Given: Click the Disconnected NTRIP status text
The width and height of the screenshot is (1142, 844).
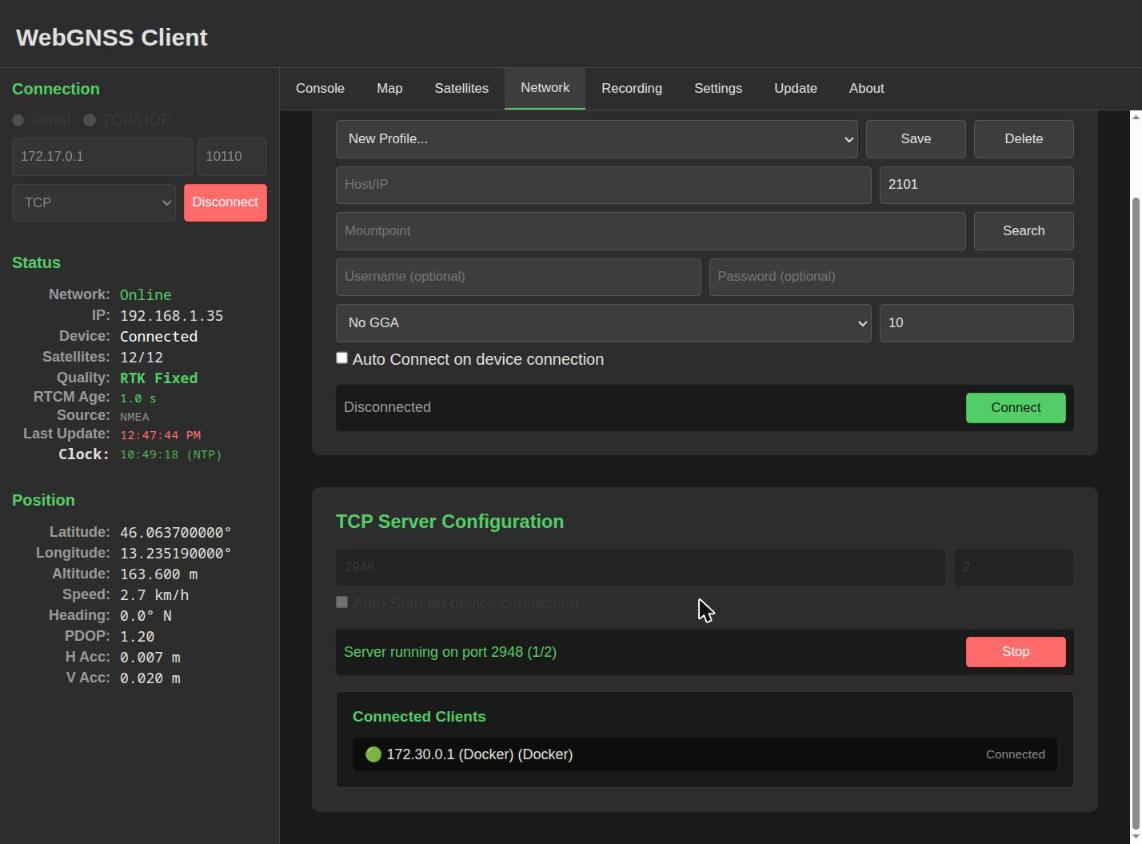Looking at the screenshot, I should [x=387, y=408].
